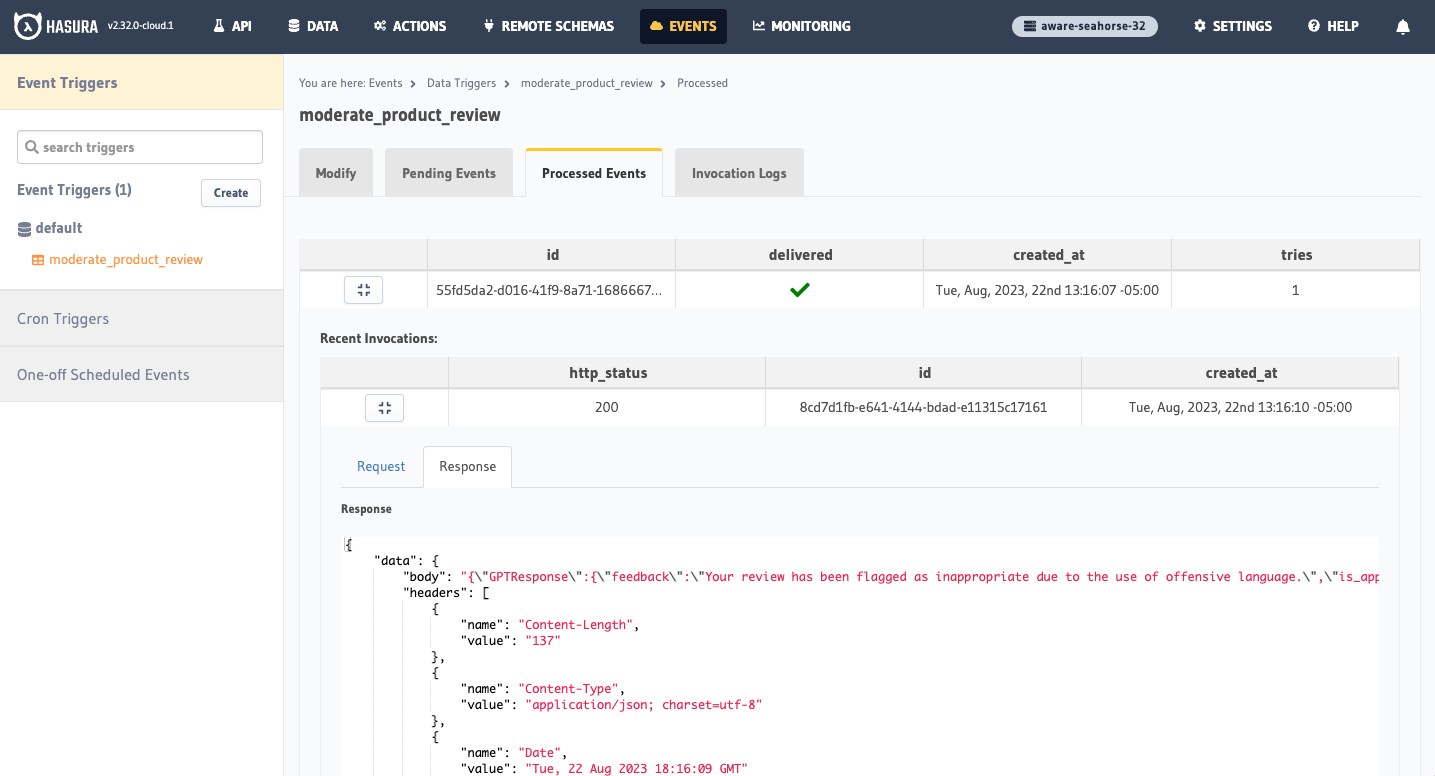Switch to the Request tab
The width and height of the screenshot is (1435, 776).
tap(380, 466)
